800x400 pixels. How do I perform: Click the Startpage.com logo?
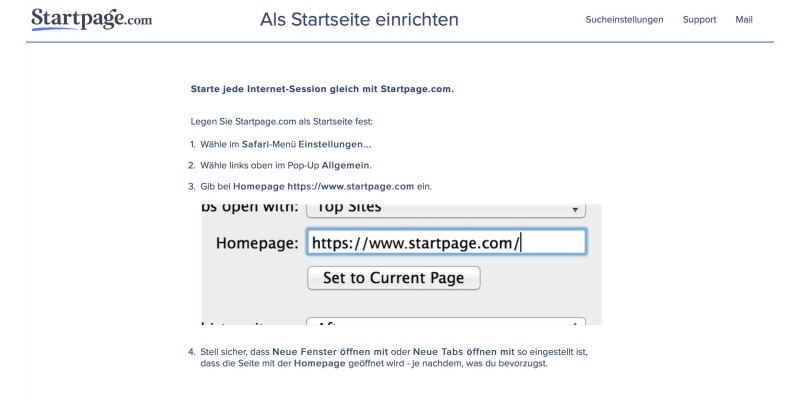coord(91,19)
